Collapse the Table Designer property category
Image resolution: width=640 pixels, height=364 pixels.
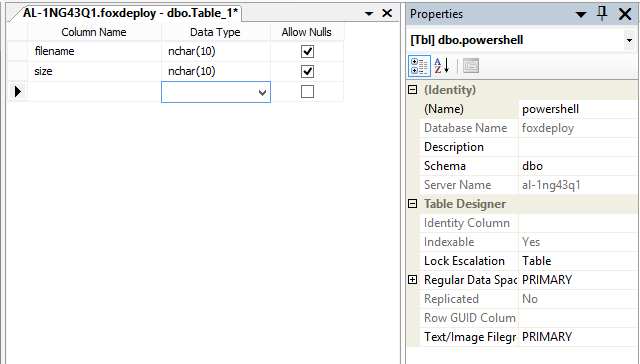pyautogui.click(x=413, y=204)
